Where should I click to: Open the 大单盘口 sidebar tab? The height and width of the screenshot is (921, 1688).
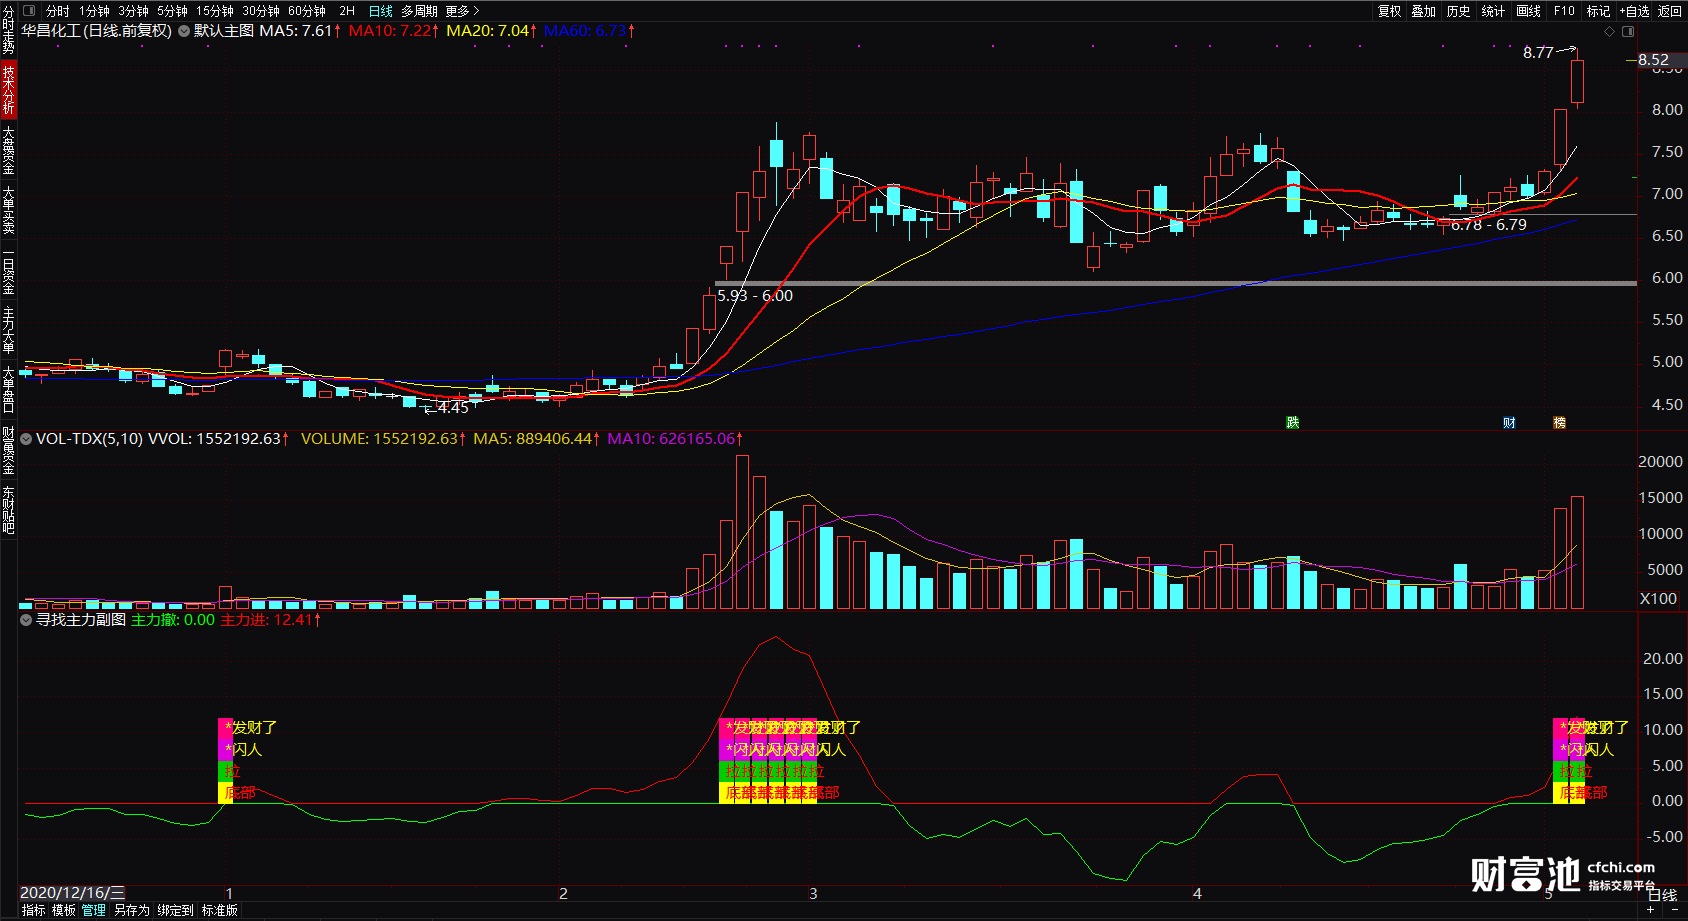[x=8, y=390]
